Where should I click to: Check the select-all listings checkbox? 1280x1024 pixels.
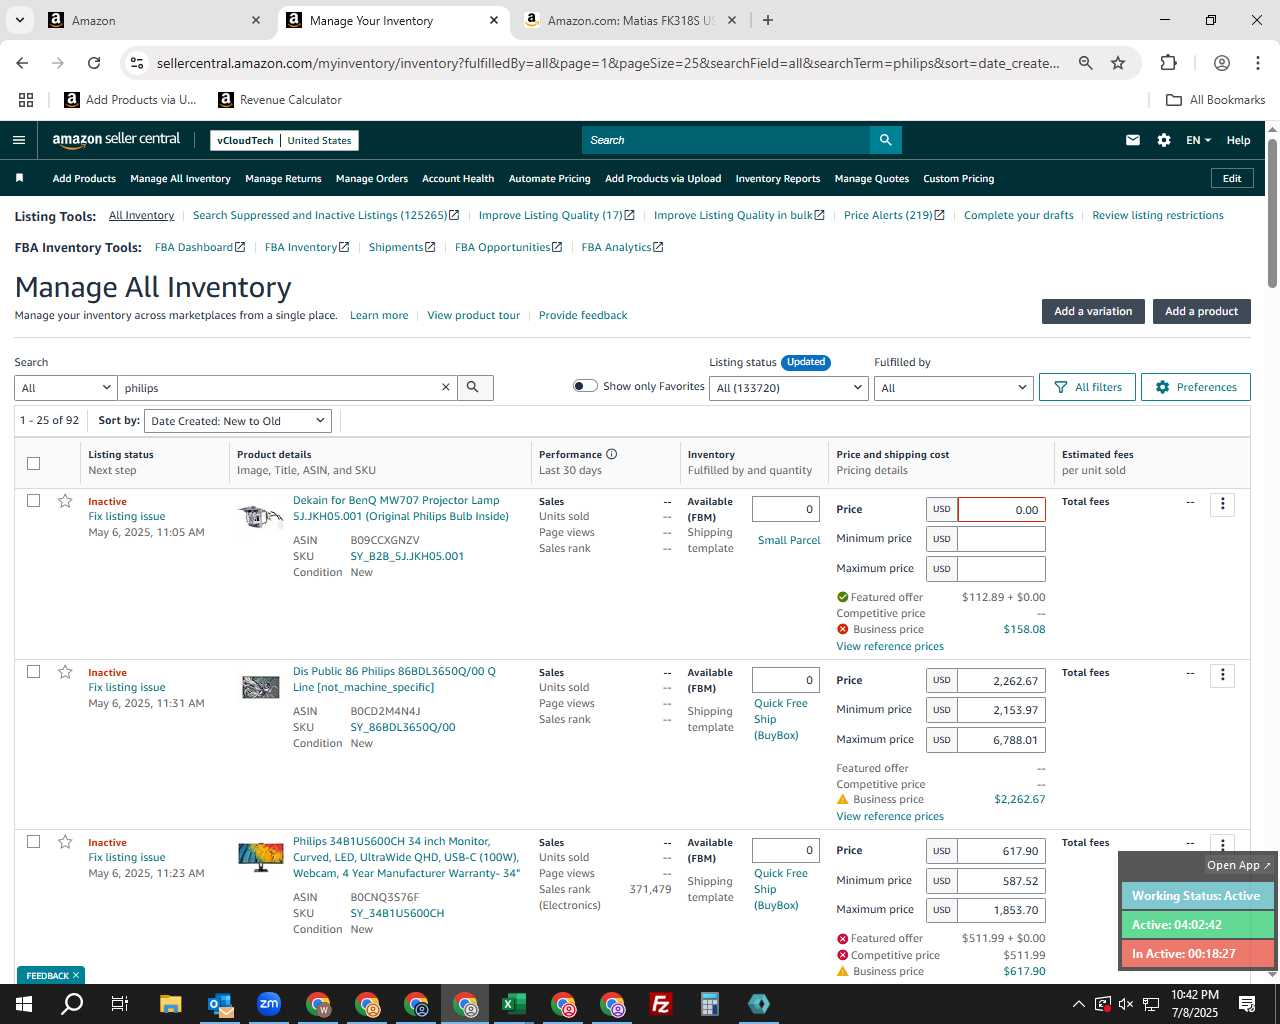(33, 463)
